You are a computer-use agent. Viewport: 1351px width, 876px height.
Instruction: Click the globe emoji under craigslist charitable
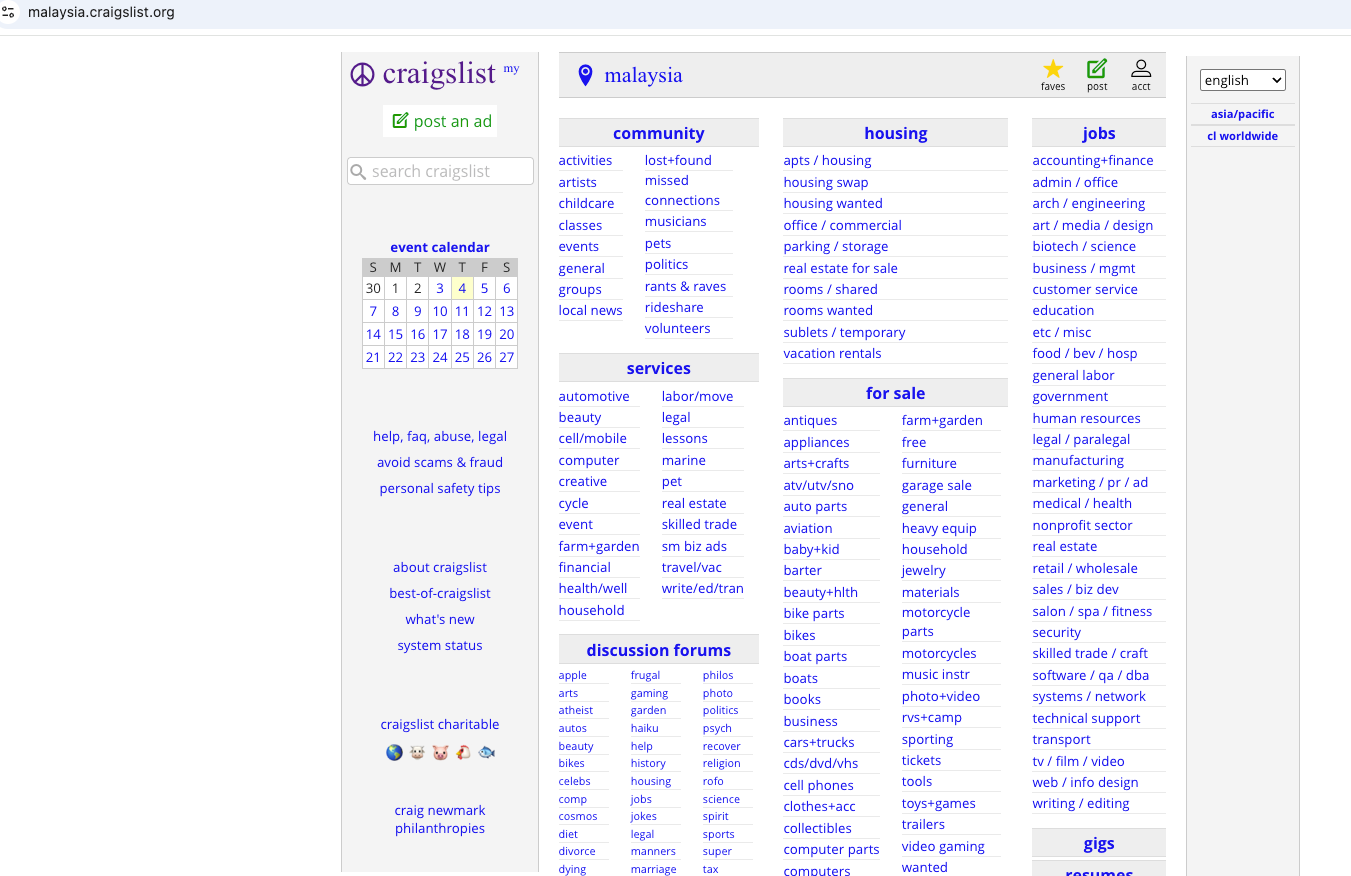(x=394, y=752)
